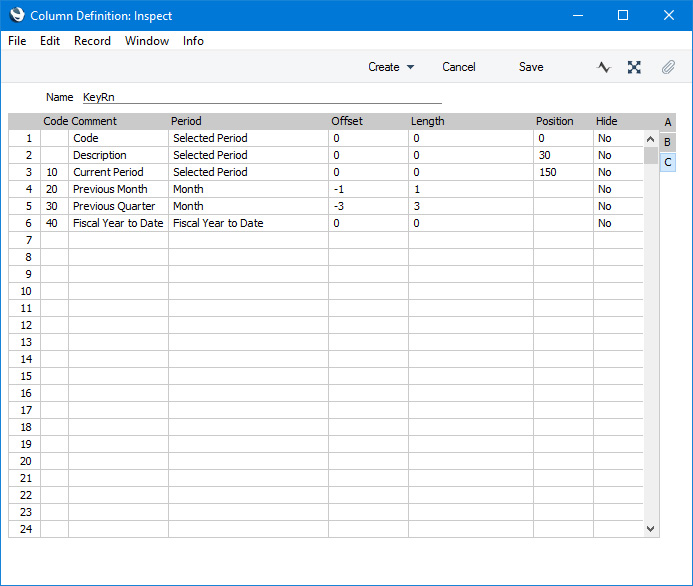Open the Edit menu
Image resolution: width=693 pixels, height=586 pixels.
(50, 41)
